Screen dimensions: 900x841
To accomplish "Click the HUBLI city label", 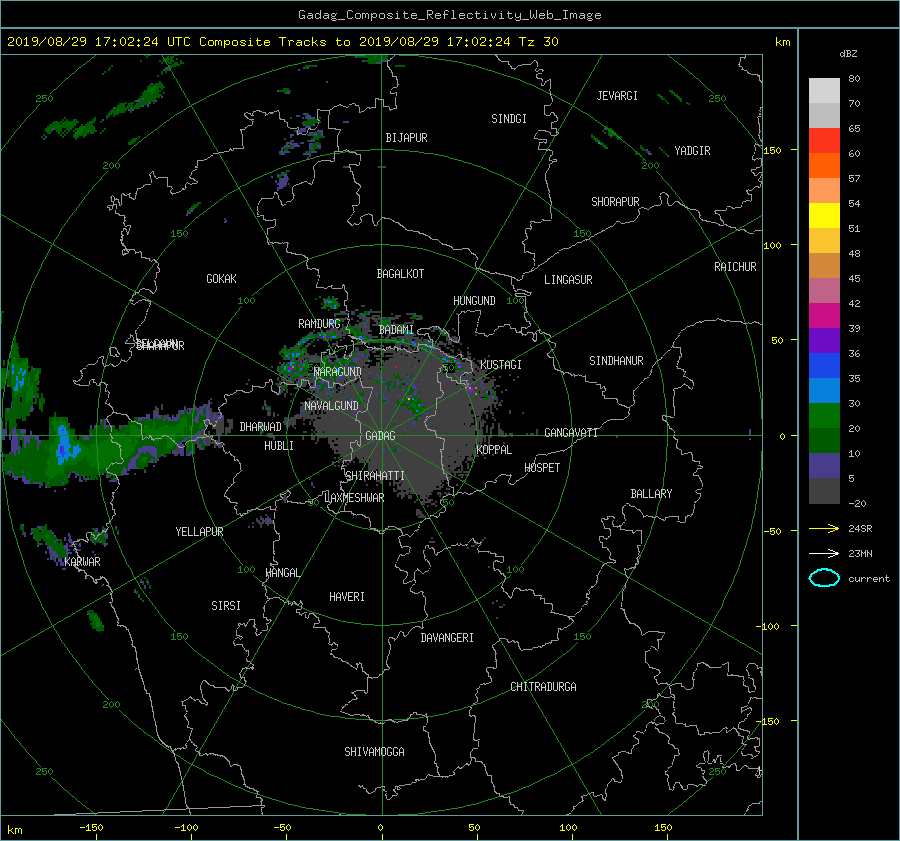I will (x=279, y=445).
